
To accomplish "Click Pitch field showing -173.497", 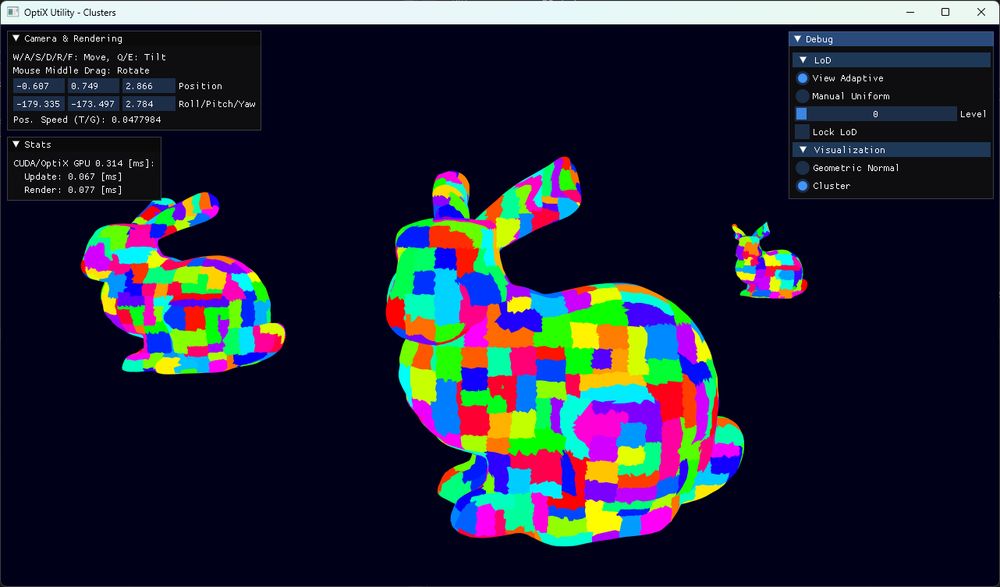I will click(94, 103).
